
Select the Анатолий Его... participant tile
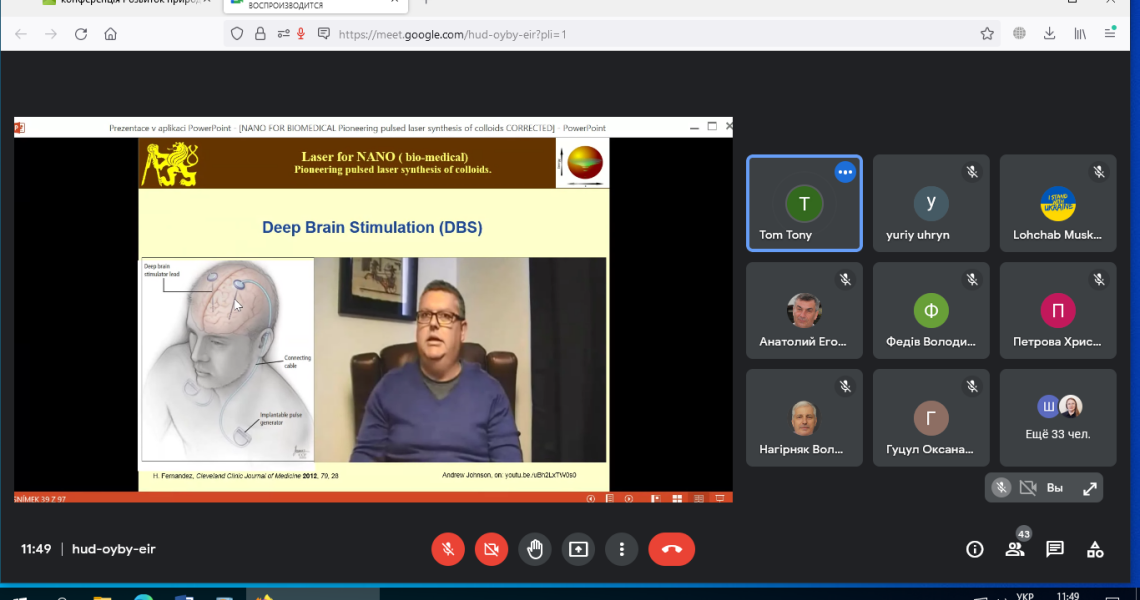804,311
